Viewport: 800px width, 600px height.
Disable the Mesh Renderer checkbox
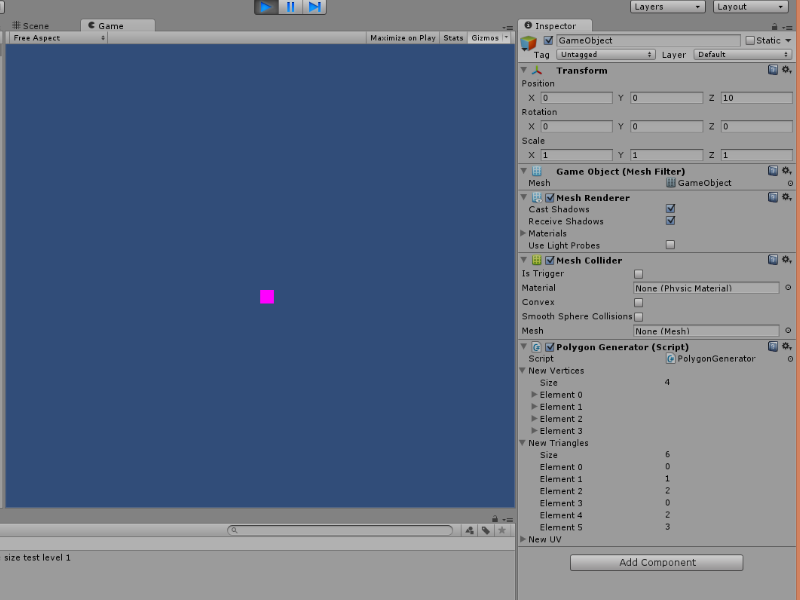point(549,197)
